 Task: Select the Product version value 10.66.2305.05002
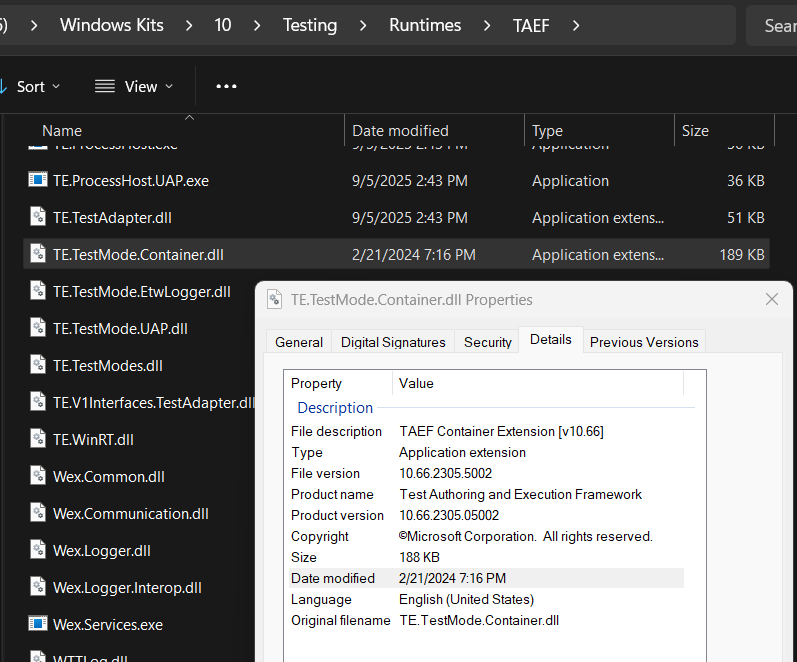449,515
